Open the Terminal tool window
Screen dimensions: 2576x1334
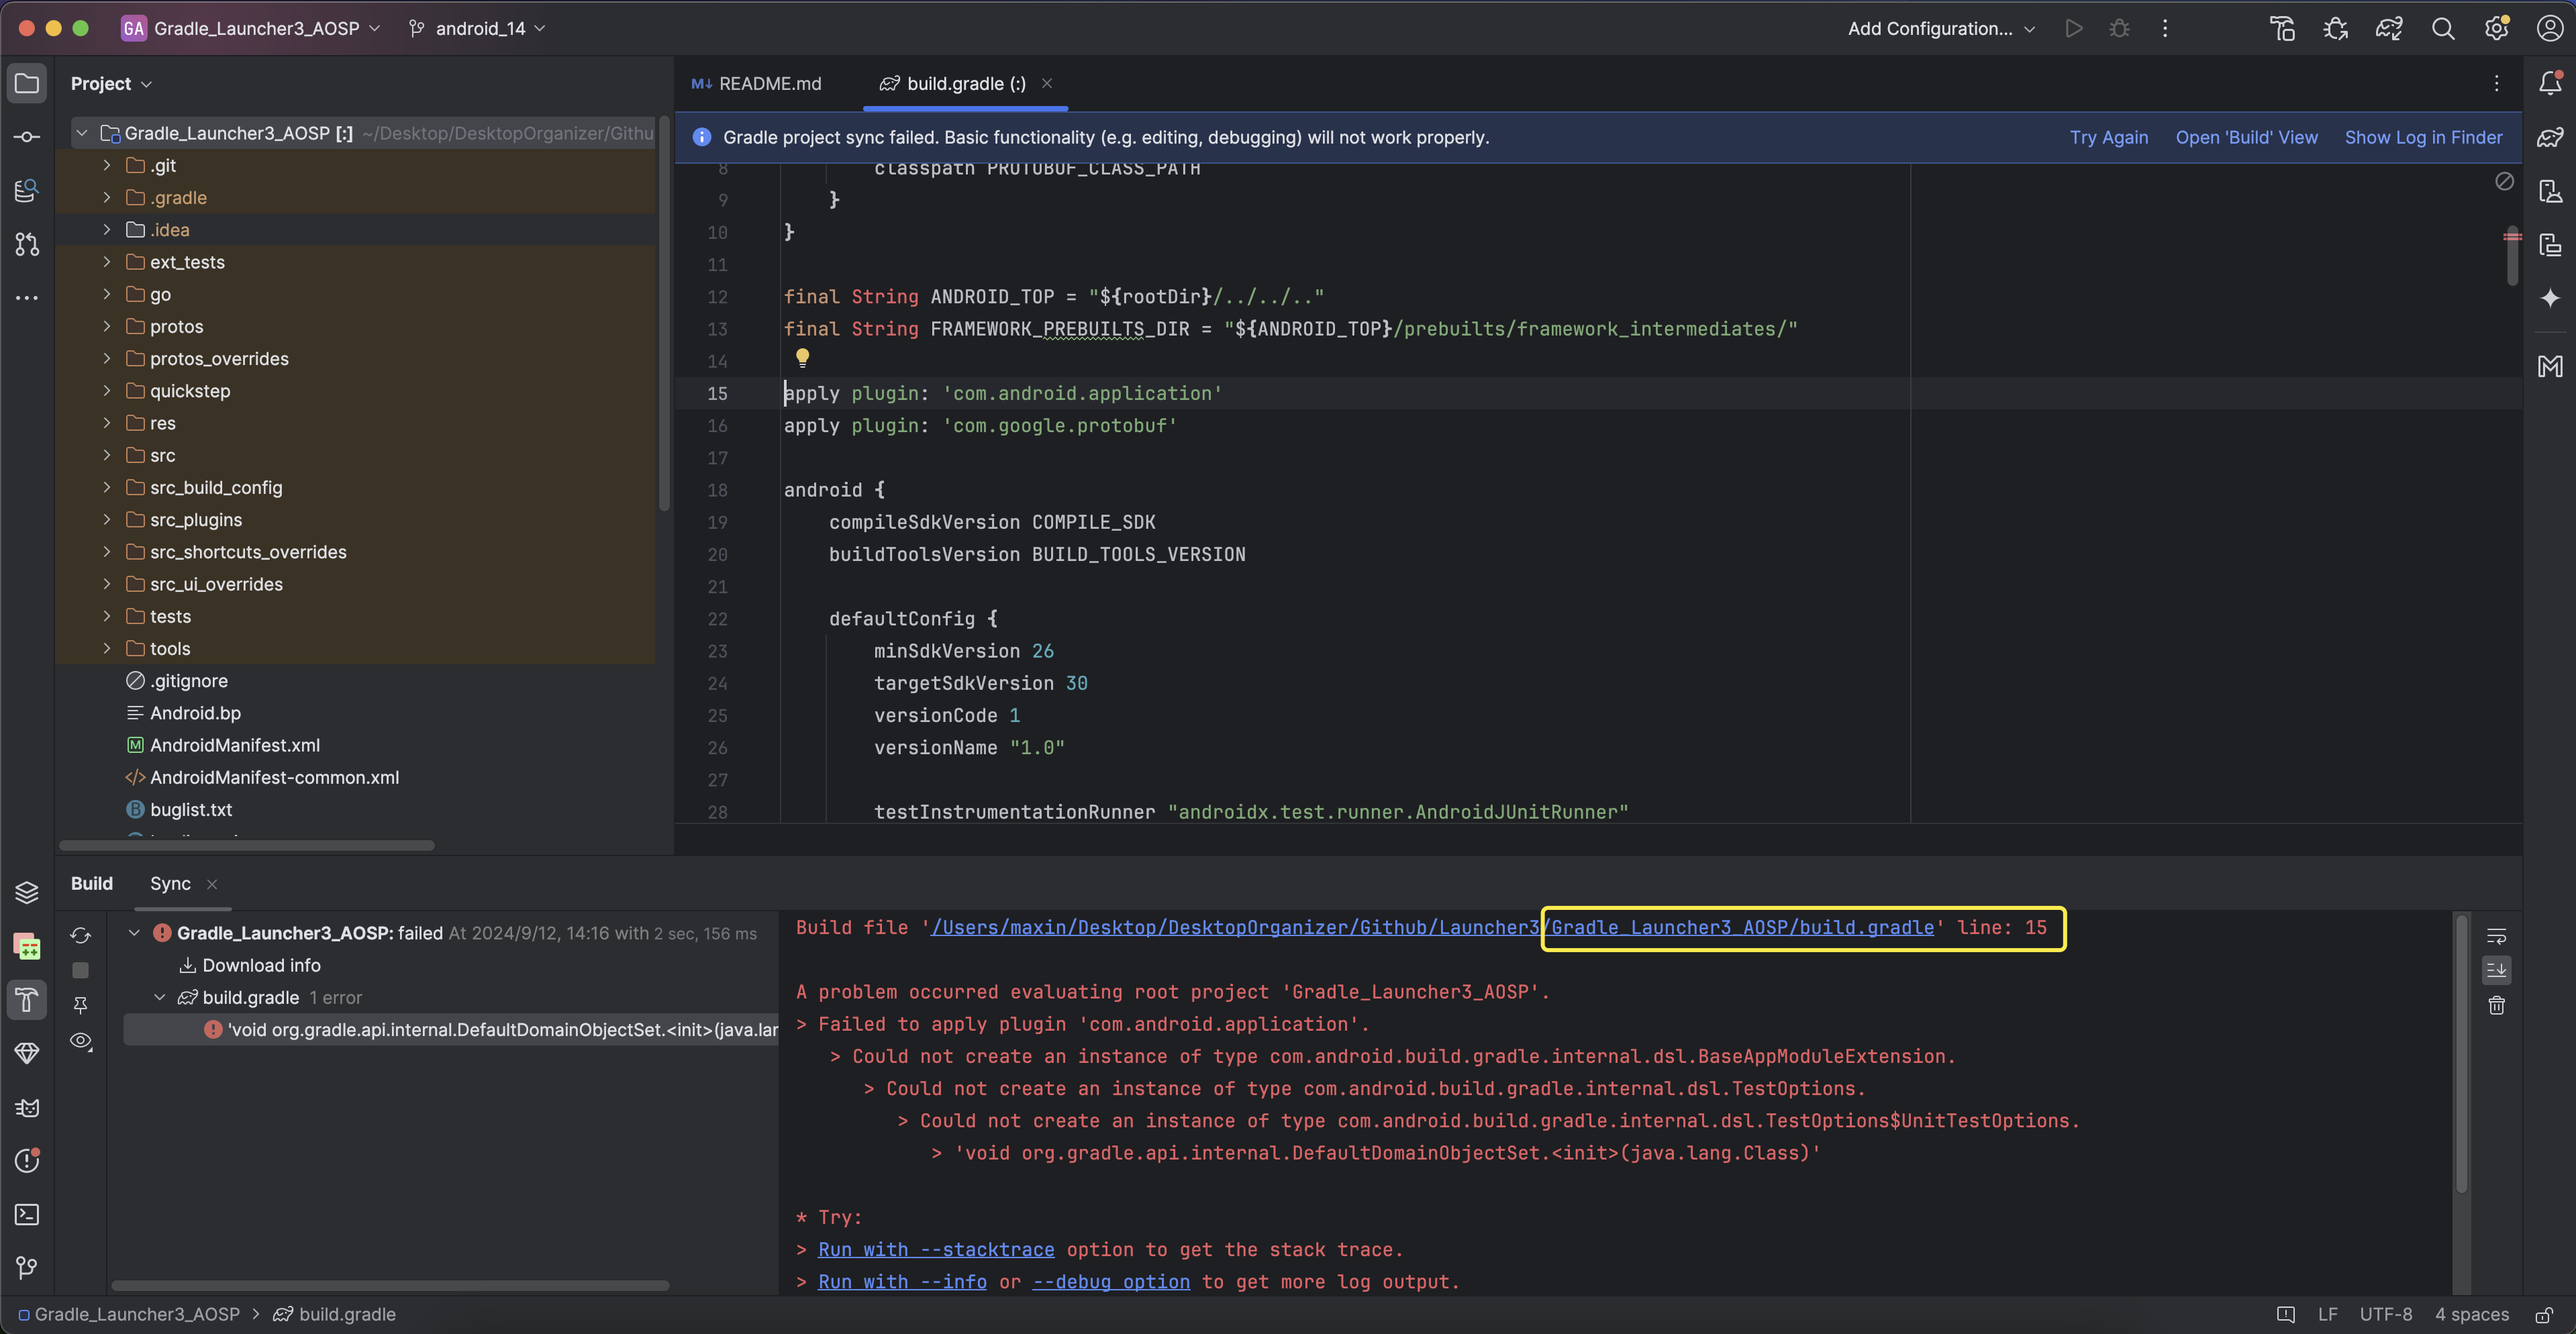point(27,1214)
